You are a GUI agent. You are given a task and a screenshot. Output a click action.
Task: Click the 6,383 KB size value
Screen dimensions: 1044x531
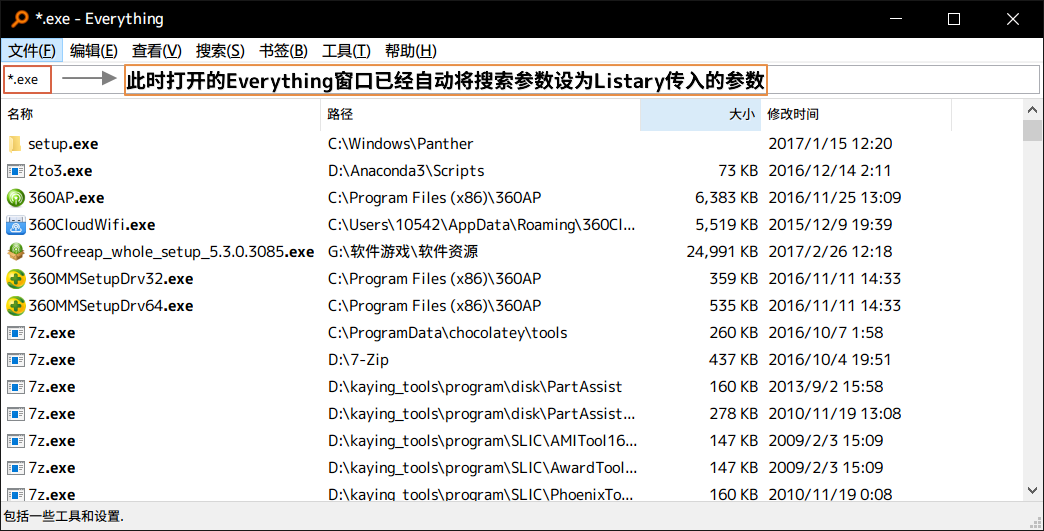click(x=726, y=198)
